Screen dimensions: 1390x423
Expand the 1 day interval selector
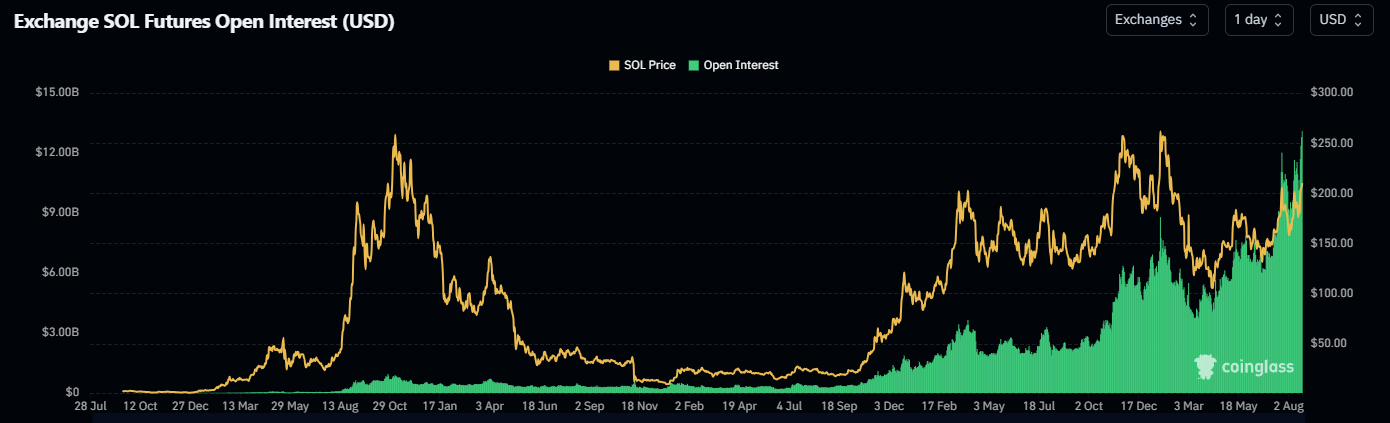1259,20
